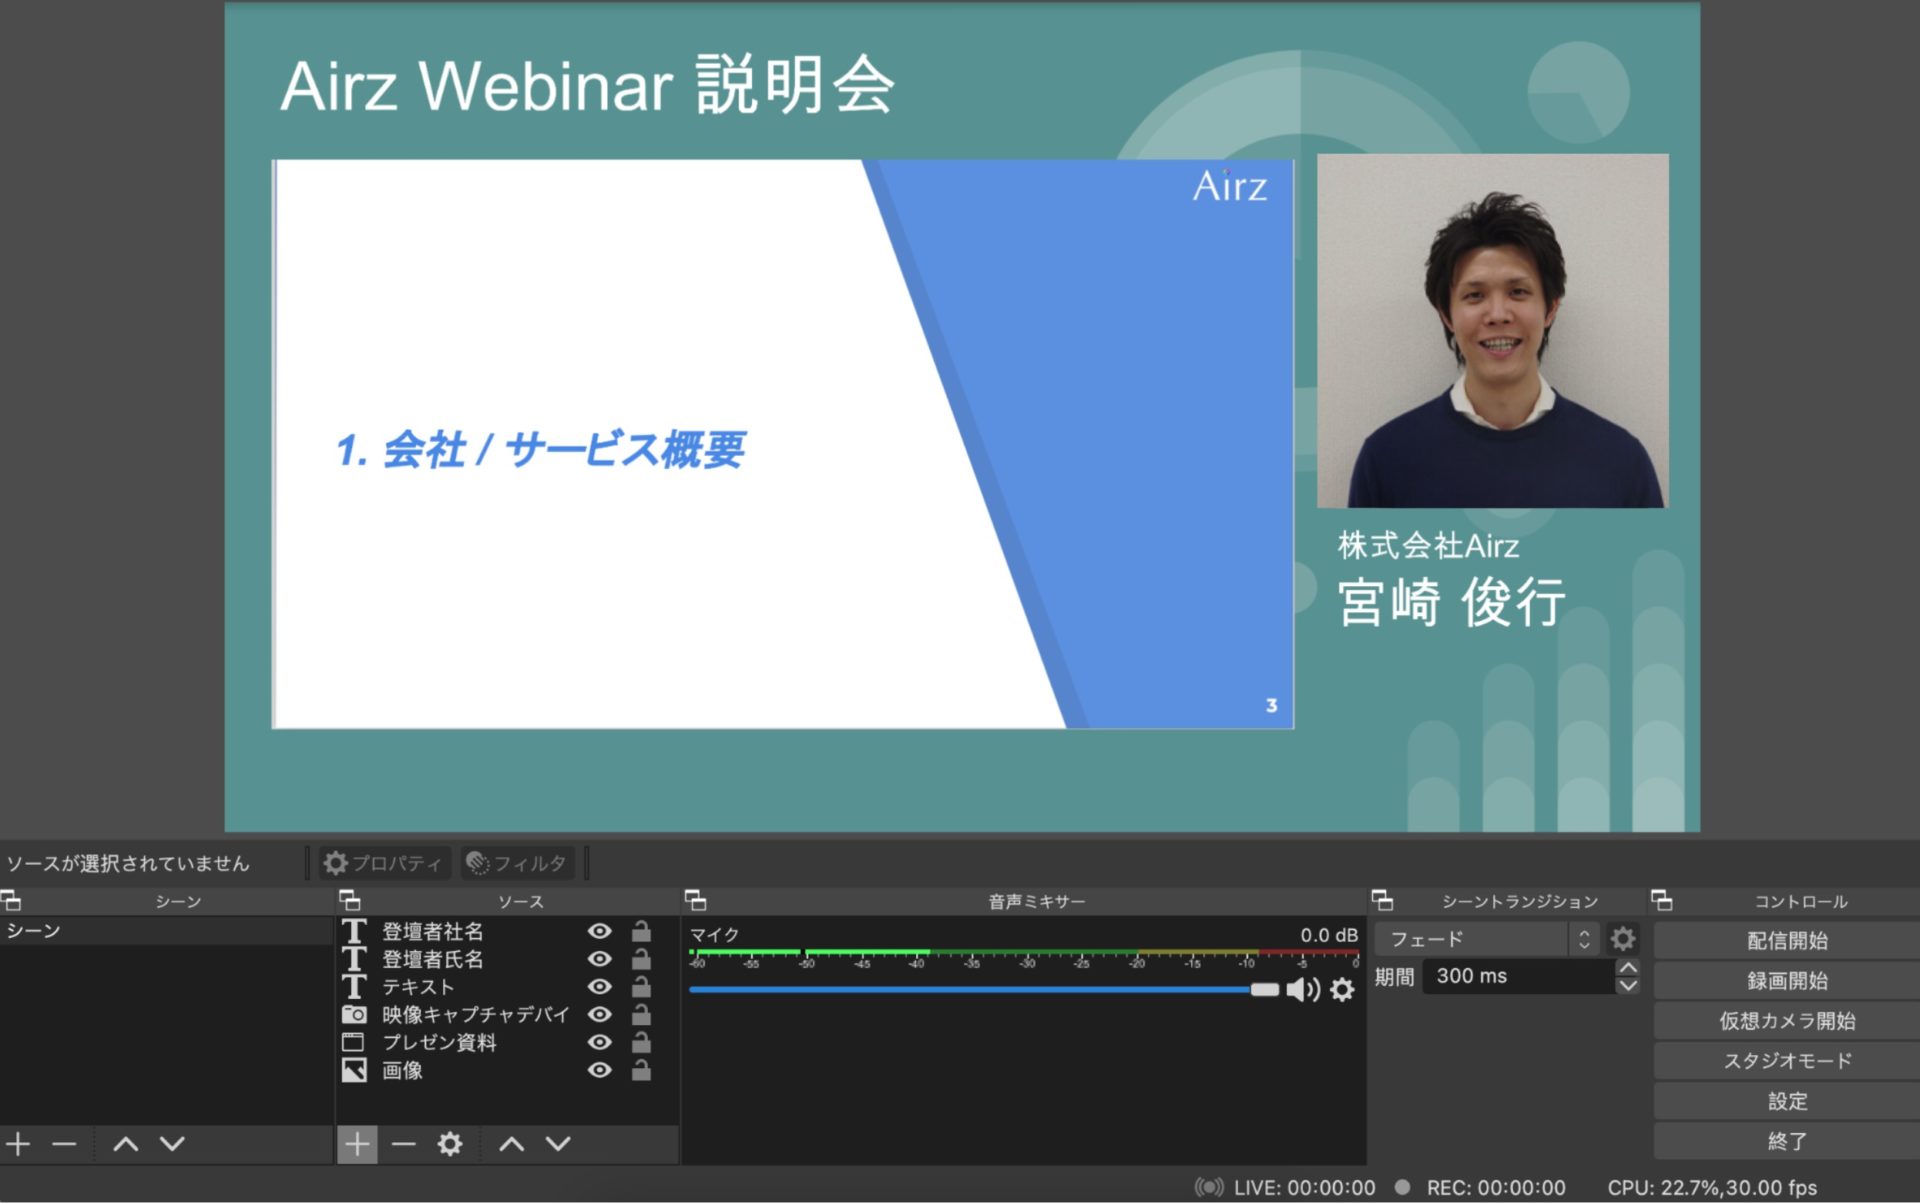1920x1203 pixels.
Task: Click the 0.0 dB level readout
Action: (x=1329, y=935)
